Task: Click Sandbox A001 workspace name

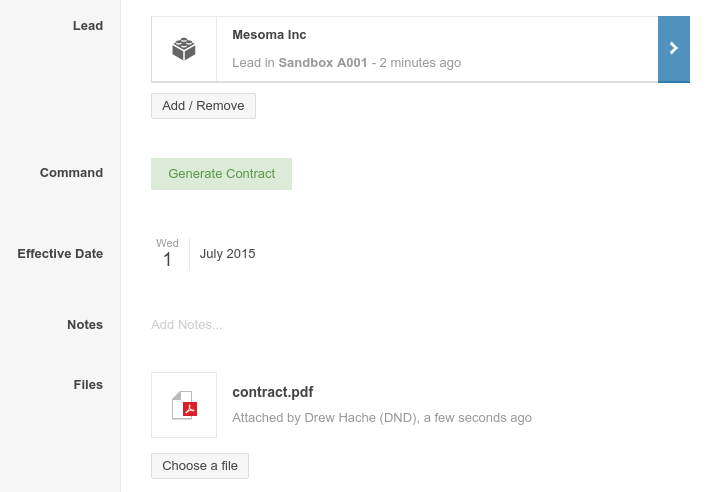Action: point(323,63)
